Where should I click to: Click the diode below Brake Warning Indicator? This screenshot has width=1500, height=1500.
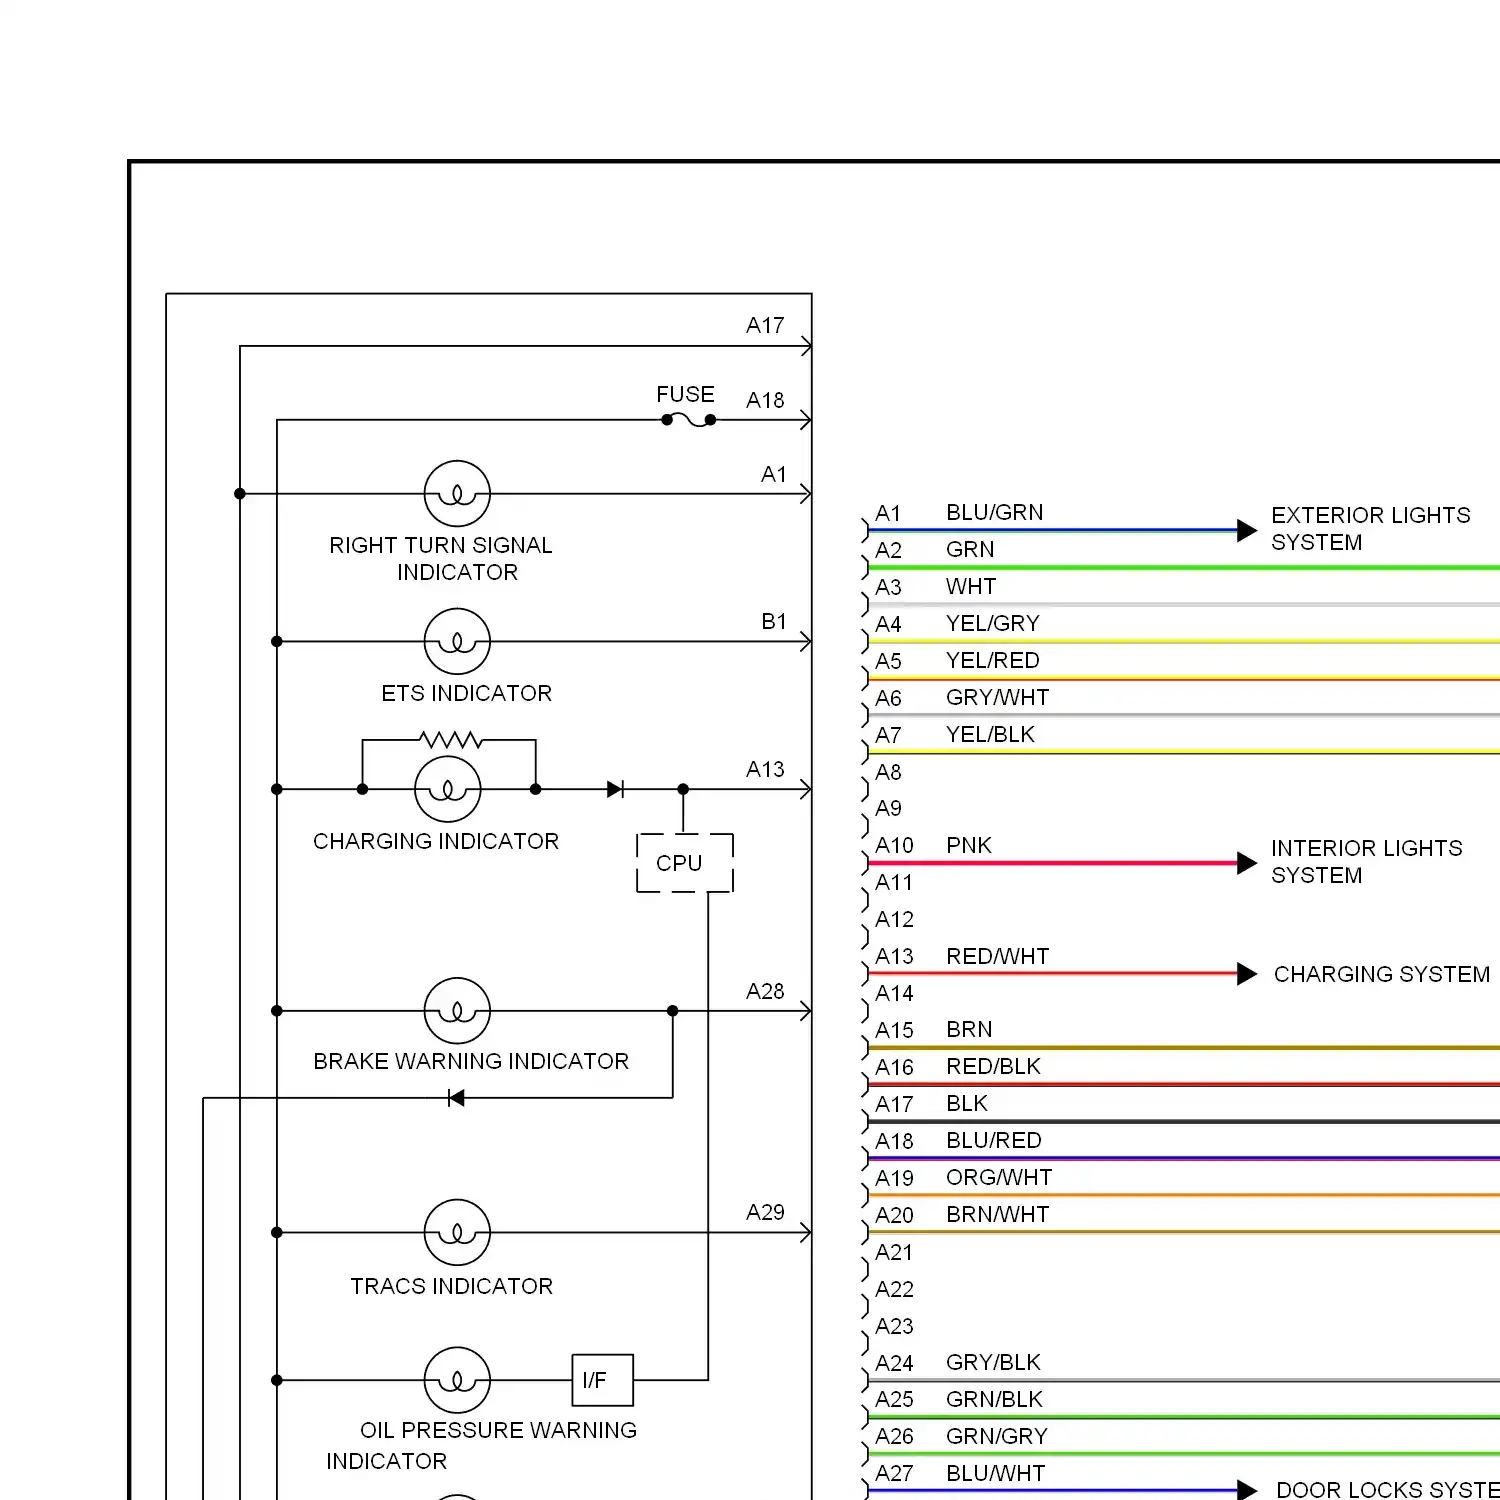pos(456,1098)
